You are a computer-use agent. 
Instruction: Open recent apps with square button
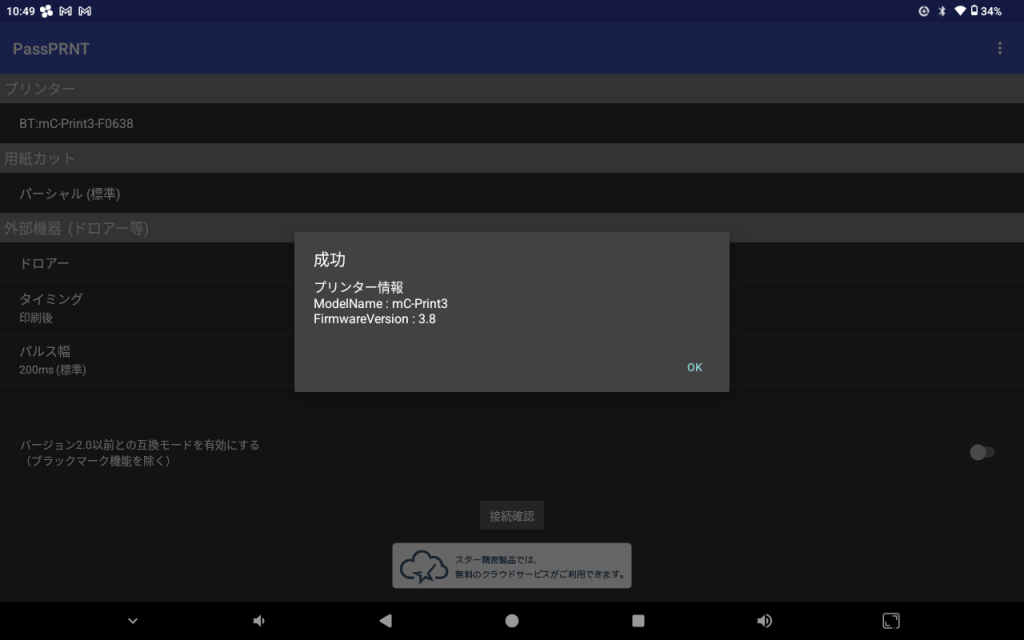pos(638,621)
